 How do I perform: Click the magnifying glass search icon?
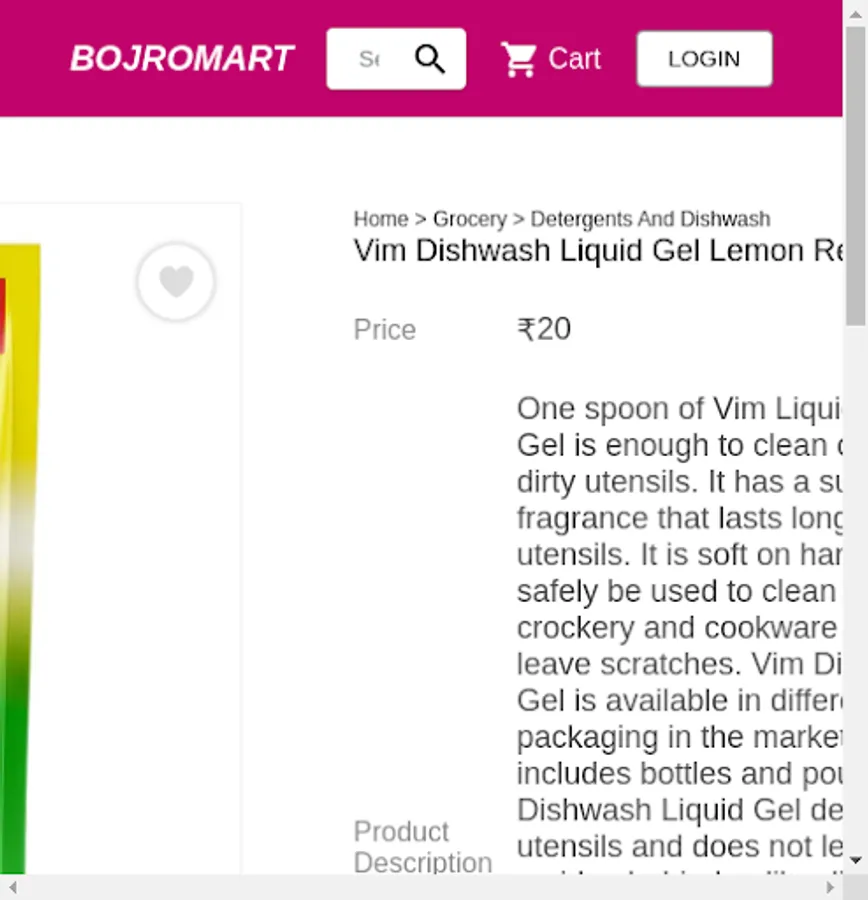pyautogui.click(x=429, y=59)
